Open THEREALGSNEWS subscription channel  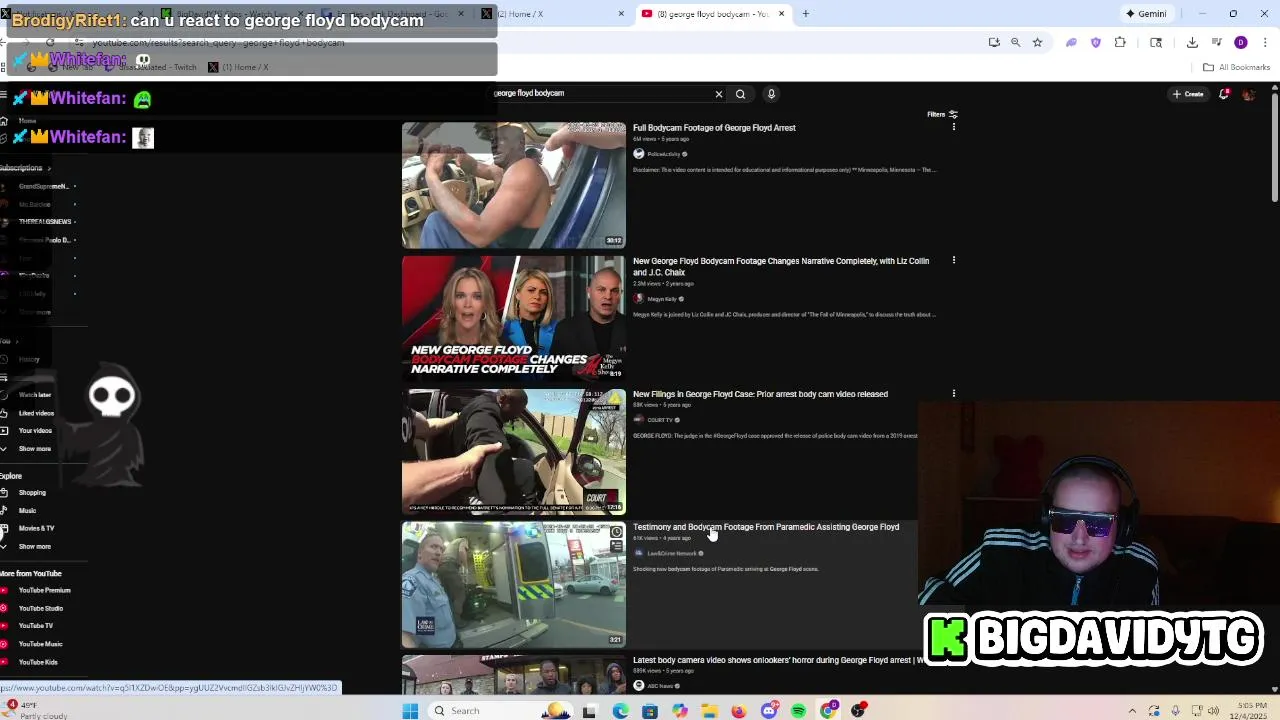point(44,222)
